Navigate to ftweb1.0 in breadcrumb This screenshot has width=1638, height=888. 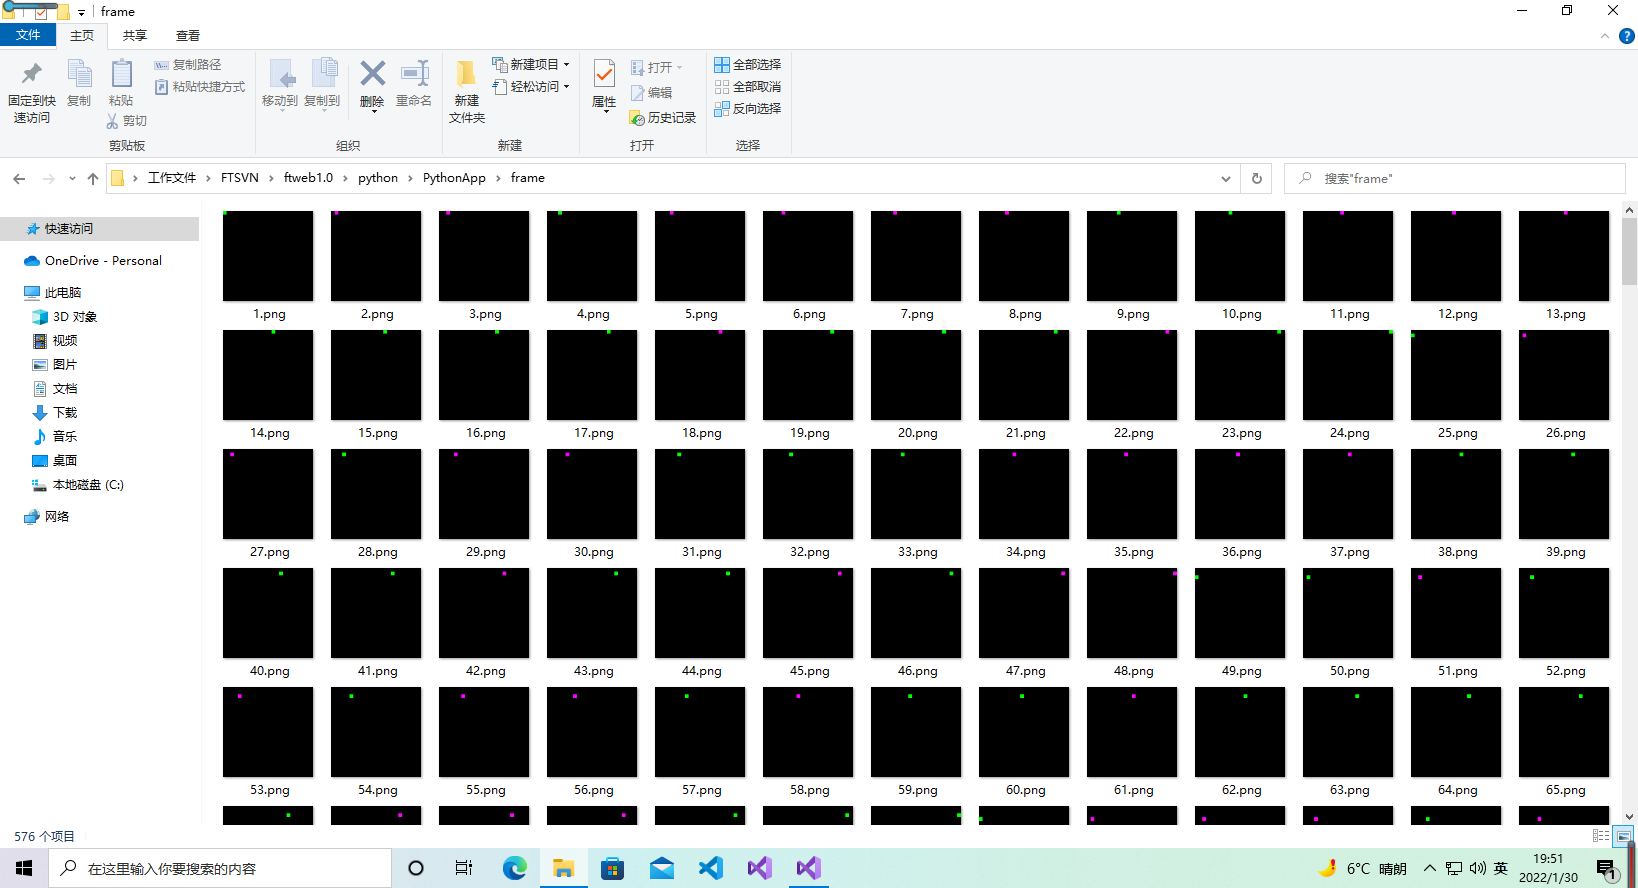pyautogui.click(x=308, y=178)
